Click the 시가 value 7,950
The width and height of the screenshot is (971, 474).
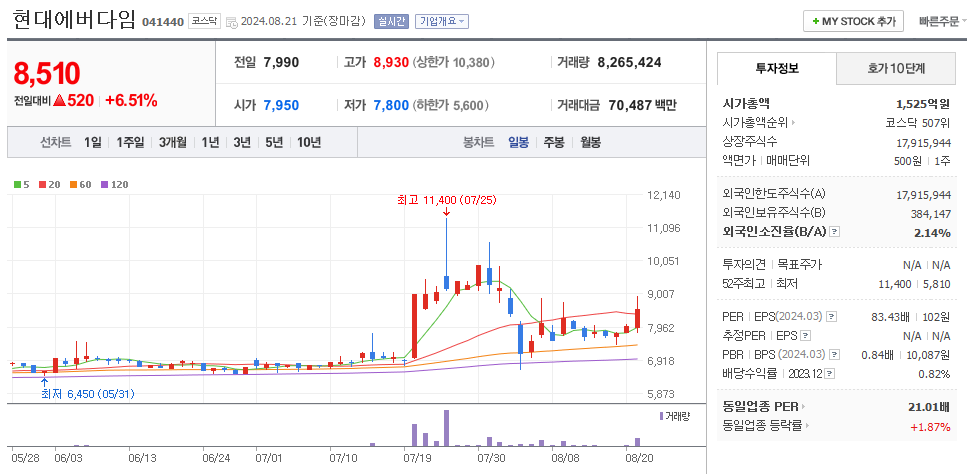point(281,105)
